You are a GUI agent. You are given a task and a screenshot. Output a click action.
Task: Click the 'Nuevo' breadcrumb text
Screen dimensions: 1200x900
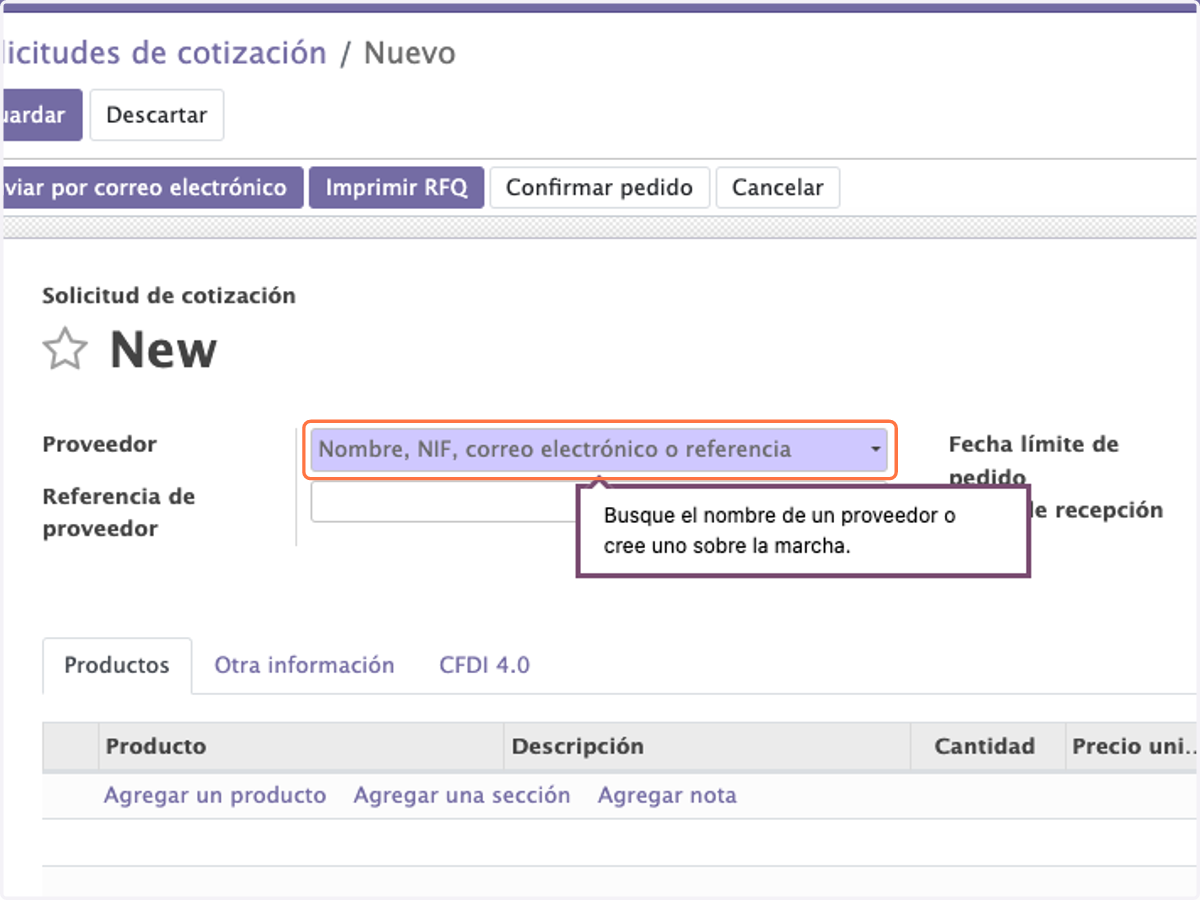[410, 53]
